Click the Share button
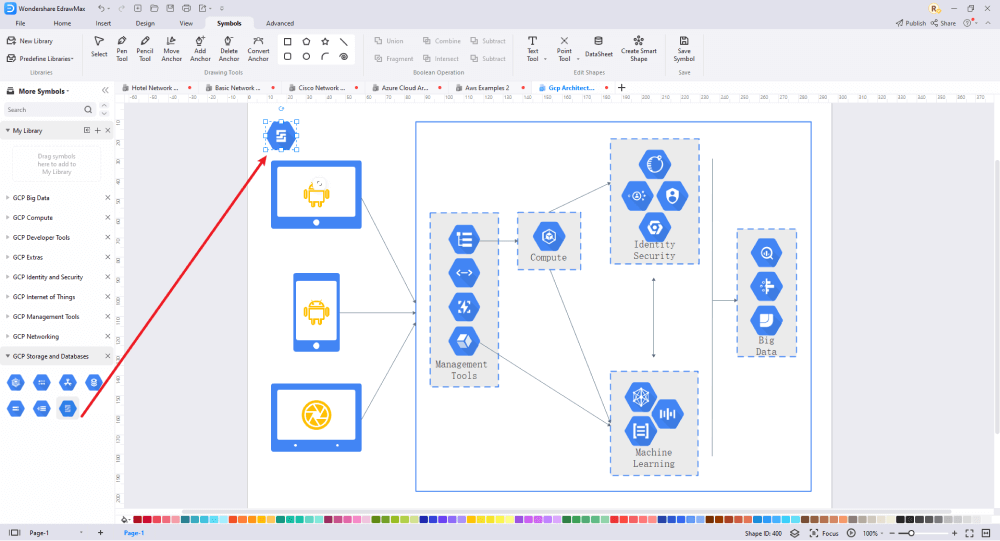 tap(943, 23)
